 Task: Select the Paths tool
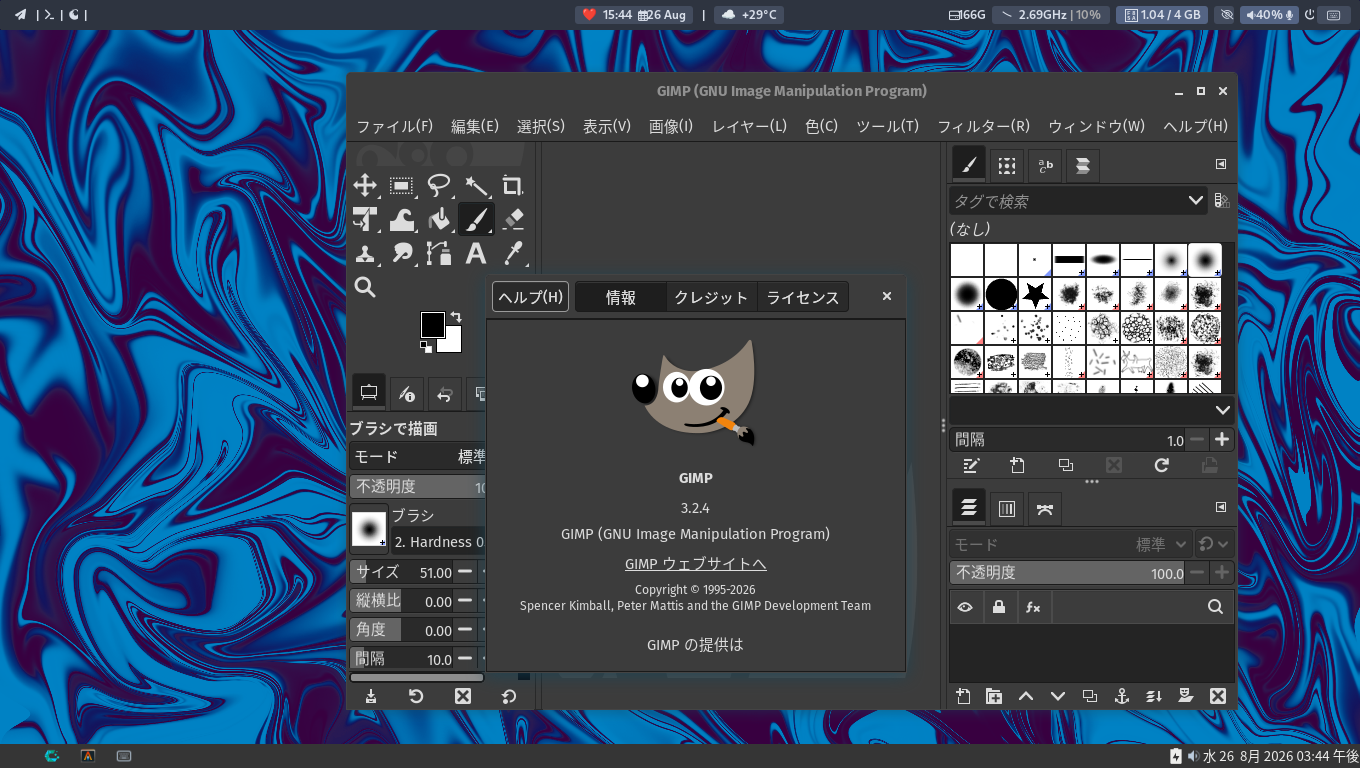tap(439, 253)
